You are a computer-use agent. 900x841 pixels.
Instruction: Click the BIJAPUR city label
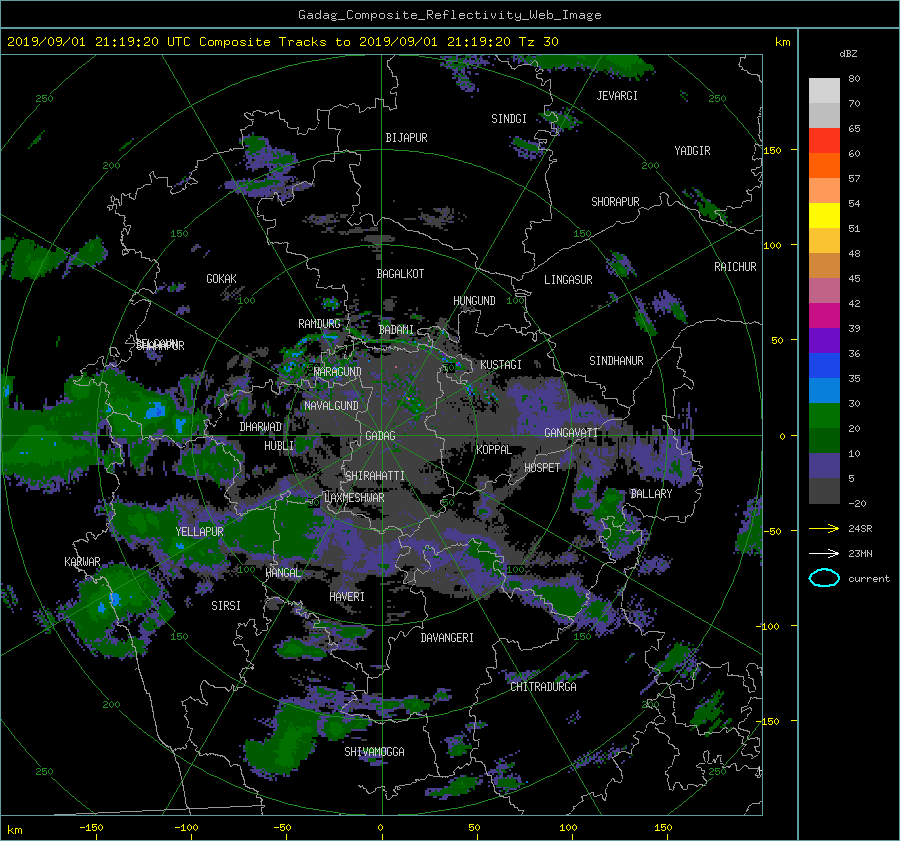pyautogui.click(x=406, y=138)
